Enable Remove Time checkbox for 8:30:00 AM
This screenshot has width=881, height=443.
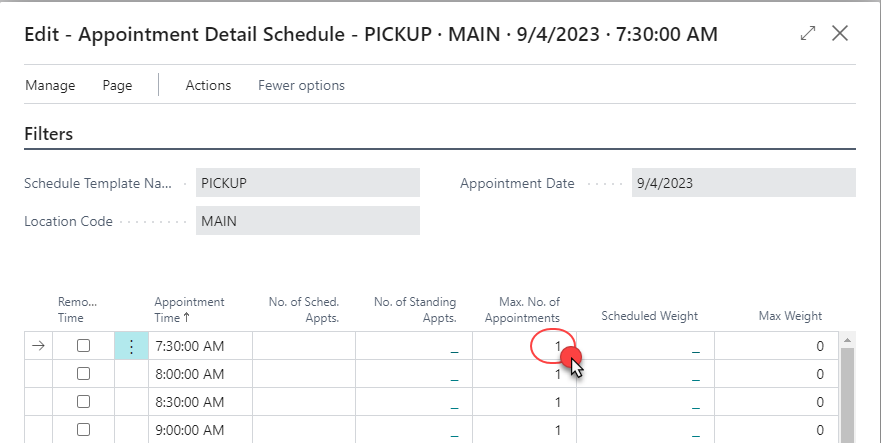84,402
